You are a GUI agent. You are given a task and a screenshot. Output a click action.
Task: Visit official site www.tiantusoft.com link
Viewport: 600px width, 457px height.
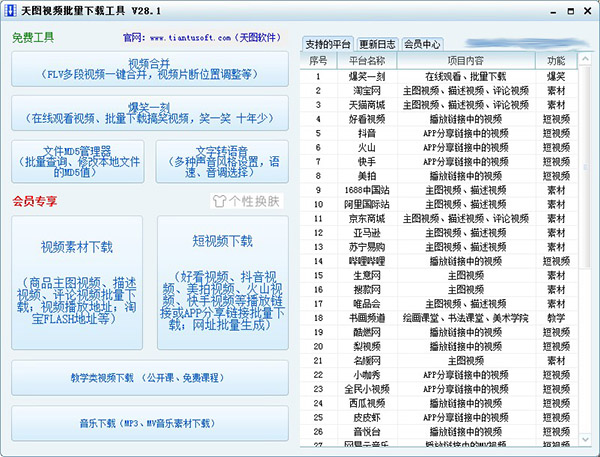point(191,38)
